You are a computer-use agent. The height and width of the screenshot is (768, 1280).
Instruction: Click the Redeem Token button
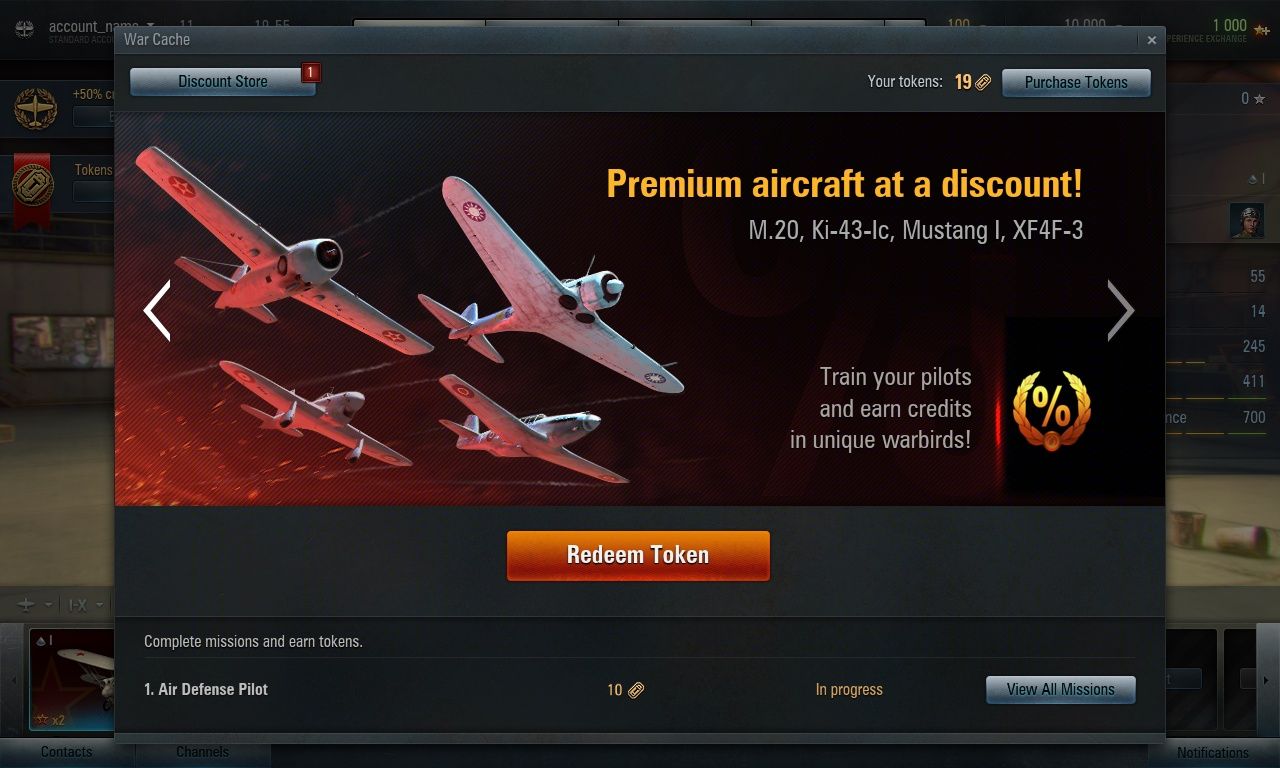coord(638,555)
